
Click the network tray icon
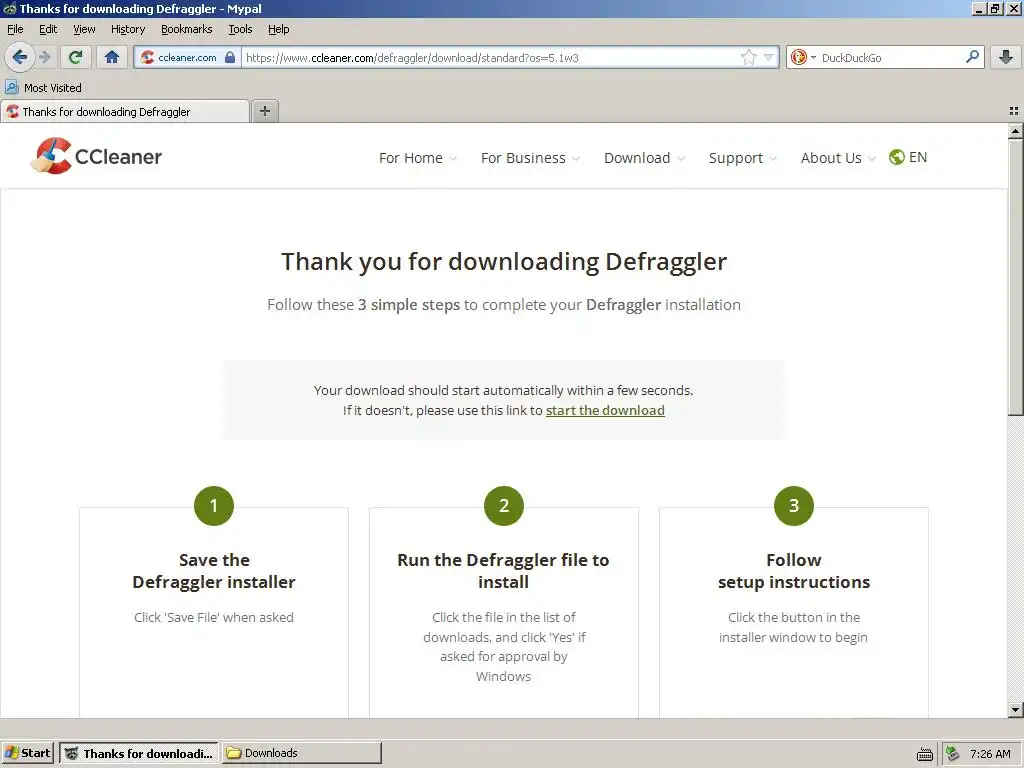click(953, 754)
